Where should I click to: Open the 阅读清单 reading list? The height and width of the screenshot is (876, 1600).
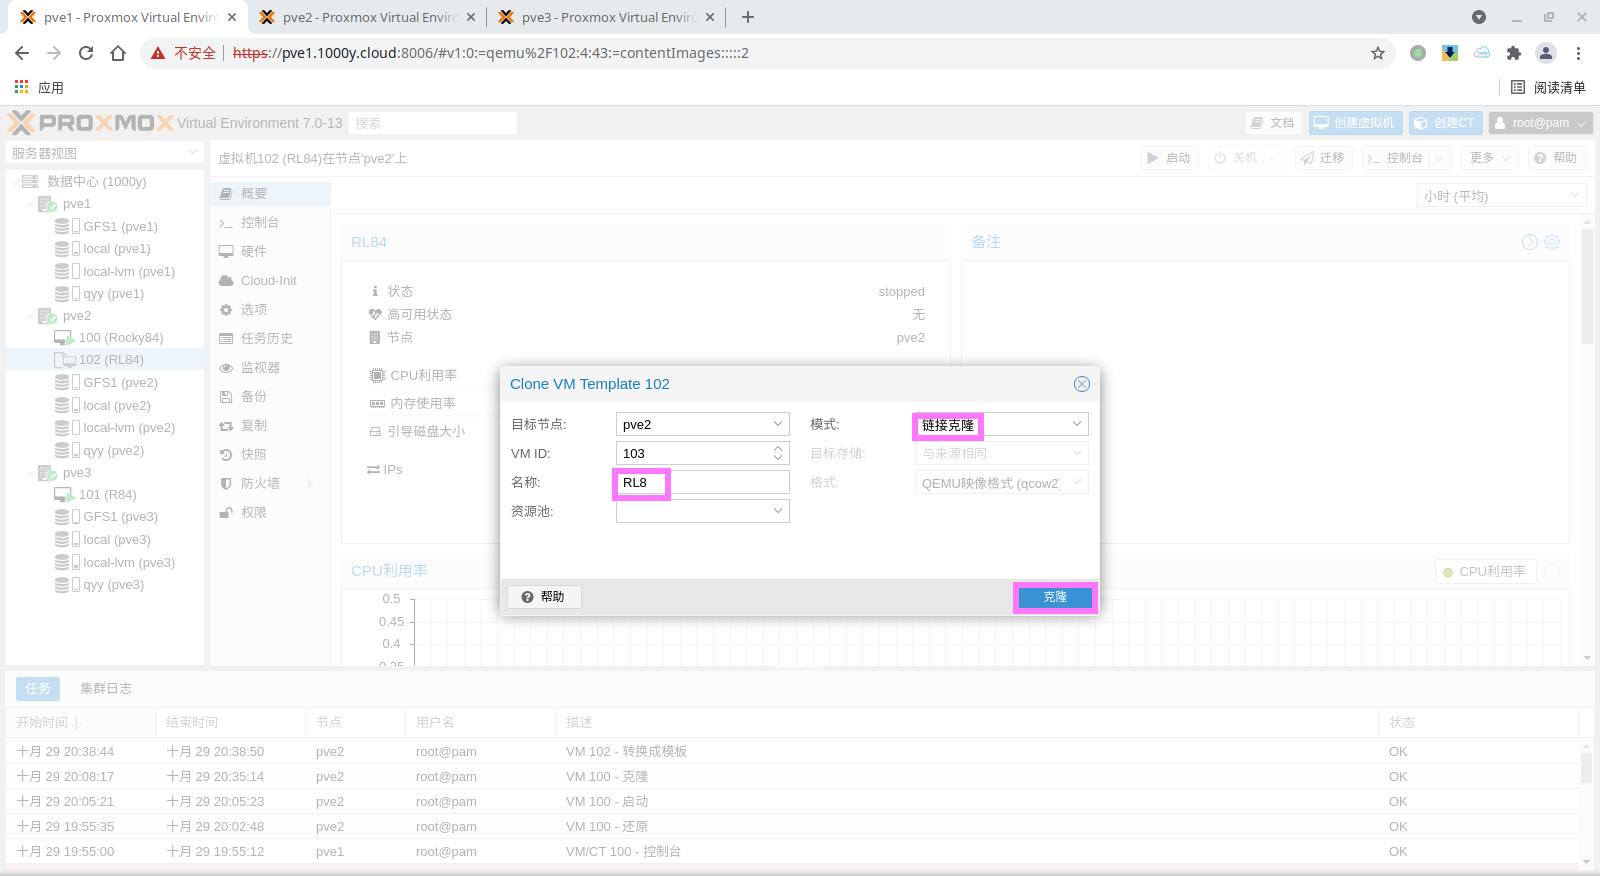coord(1548,87)
